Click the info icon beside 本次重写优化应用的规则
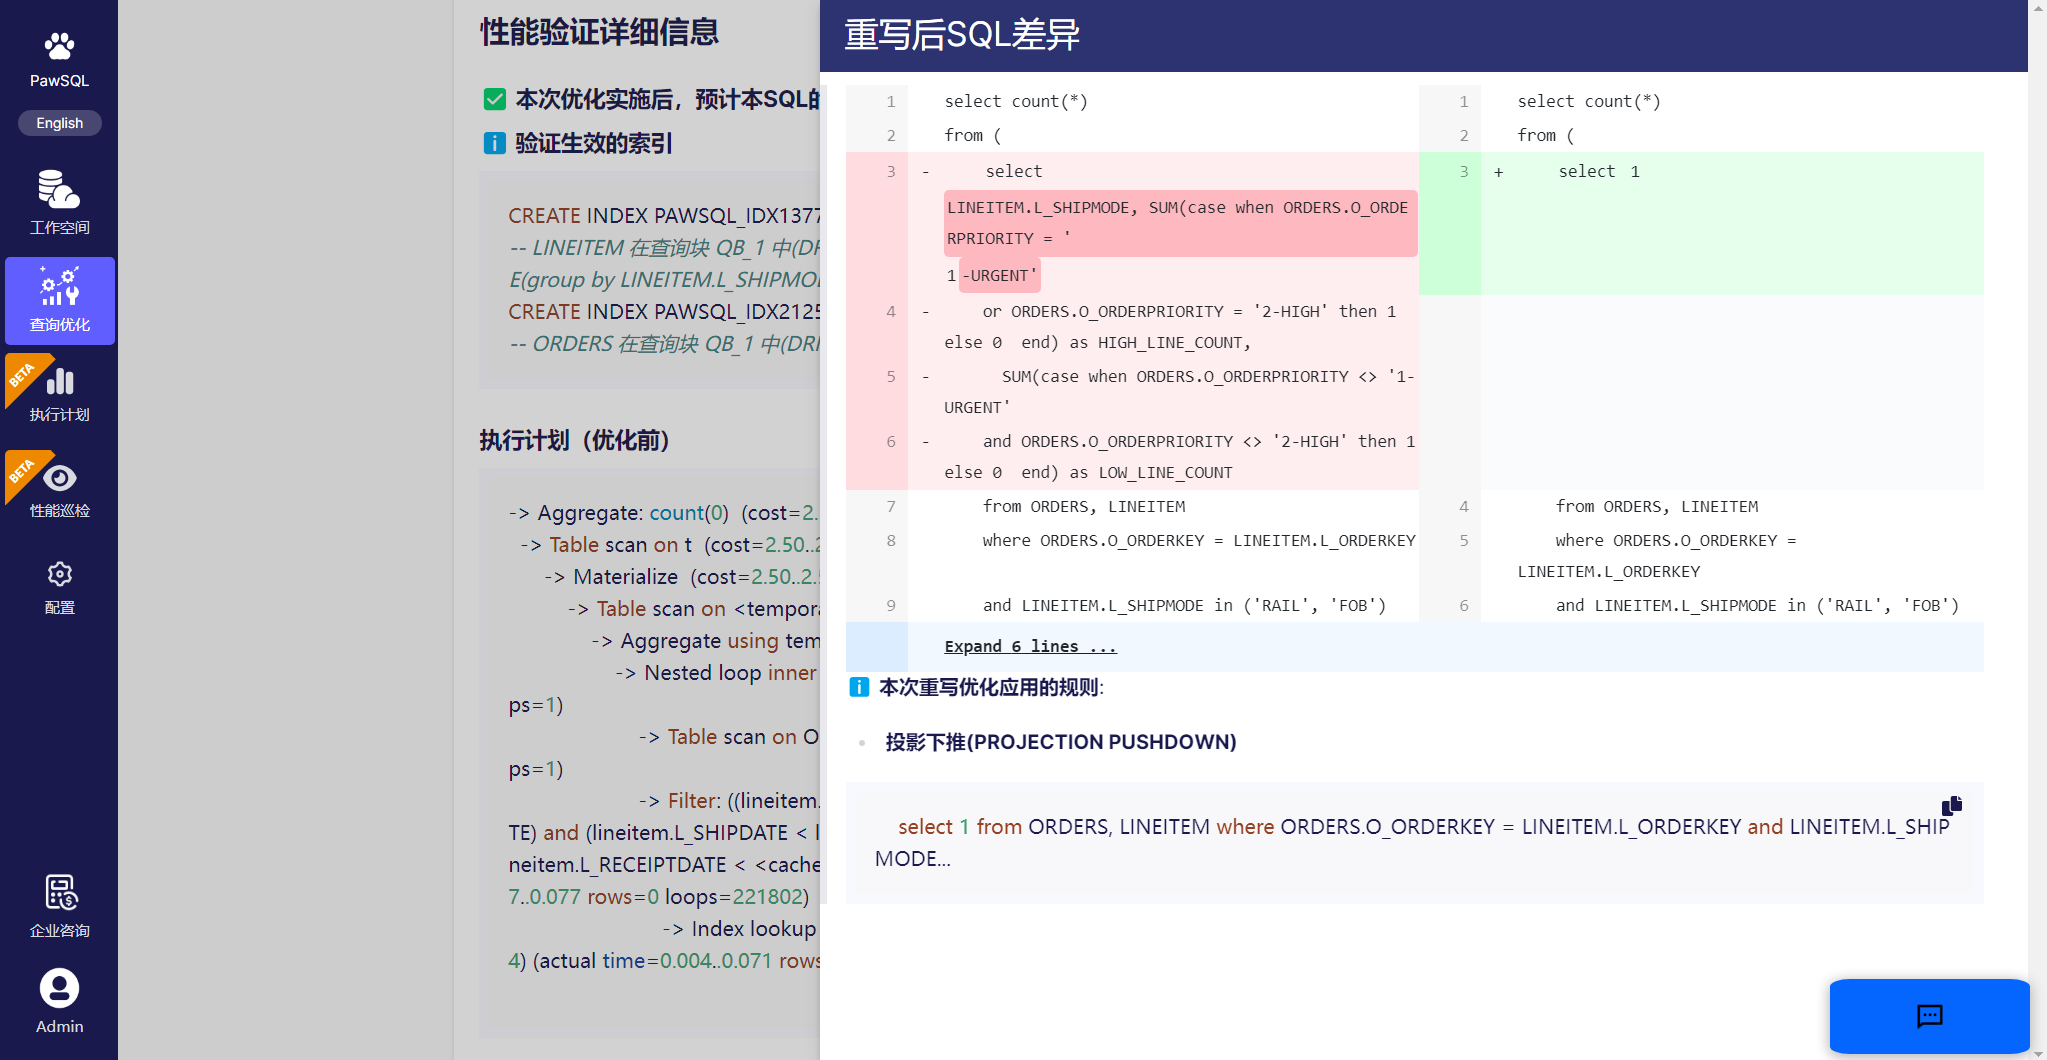 [859, 687]
